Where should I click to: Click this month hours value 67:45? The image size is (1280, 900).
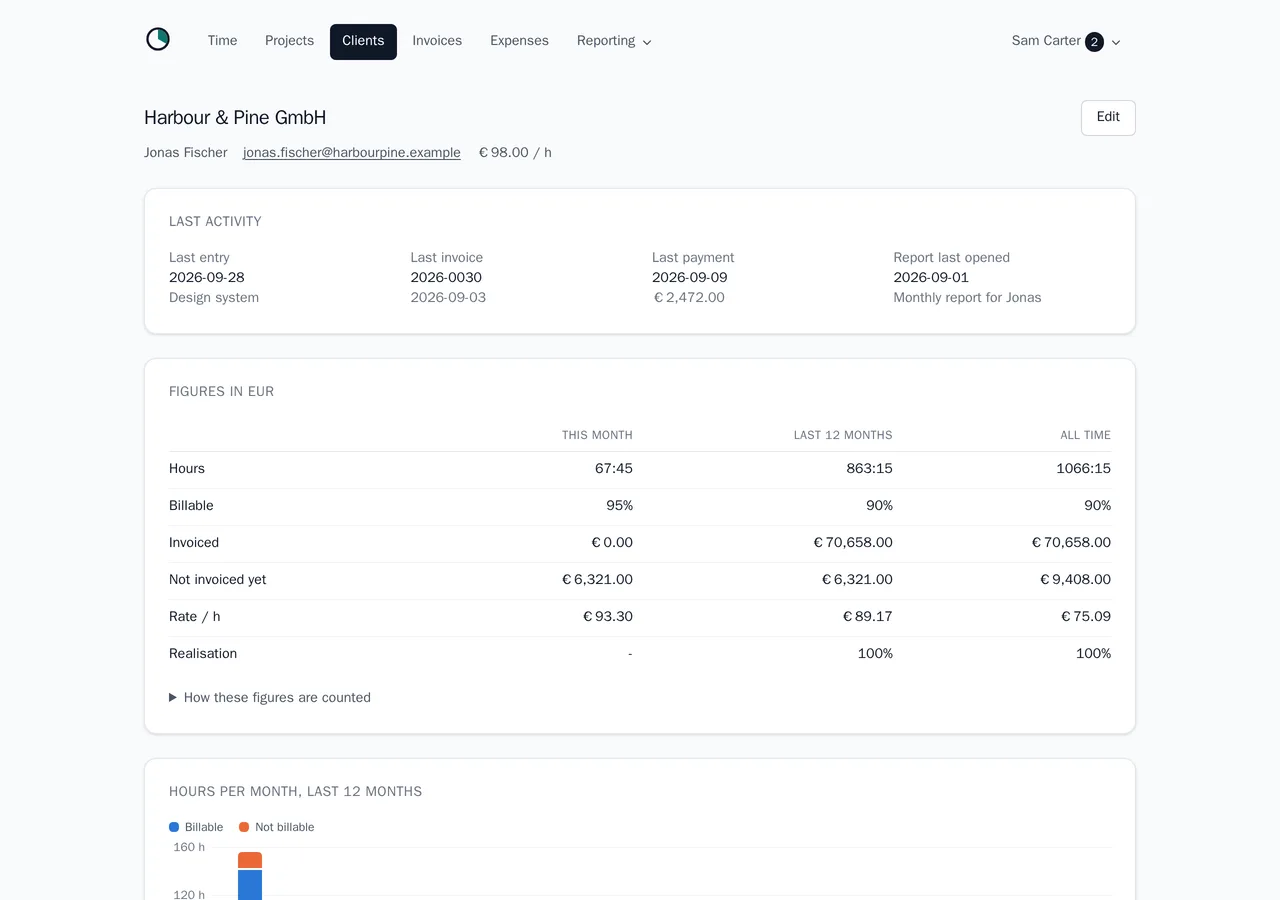(614, 469)
